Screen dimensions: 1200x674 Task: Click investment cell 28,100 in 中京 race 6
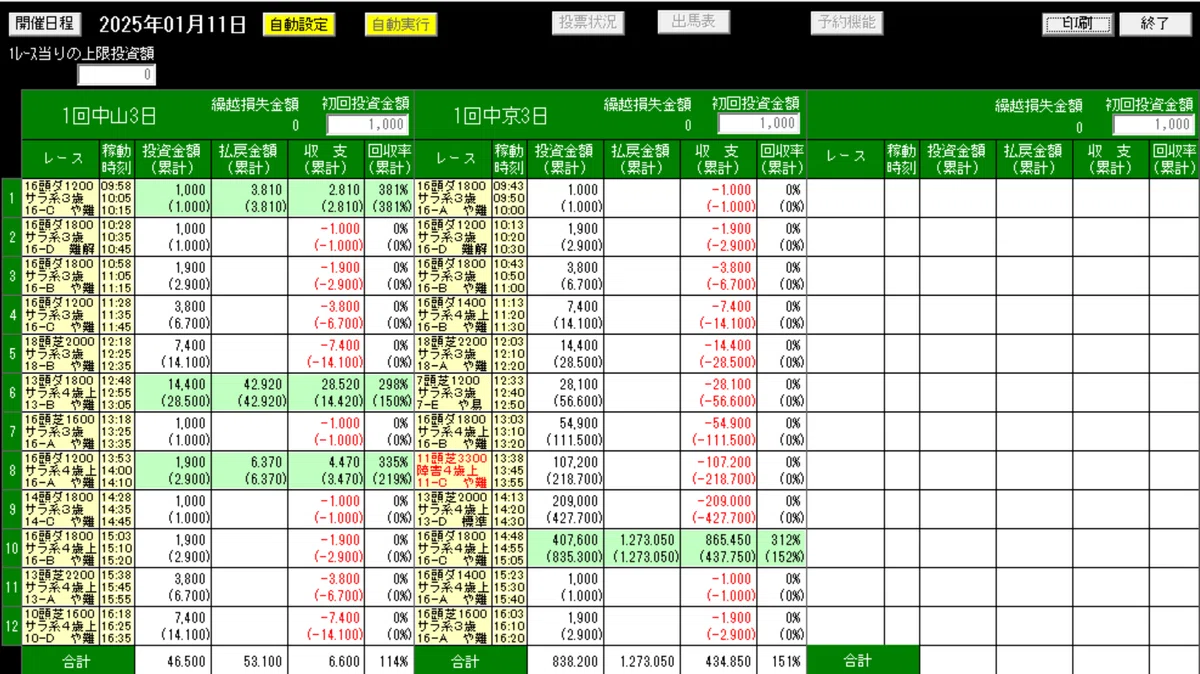coord(566,392)
